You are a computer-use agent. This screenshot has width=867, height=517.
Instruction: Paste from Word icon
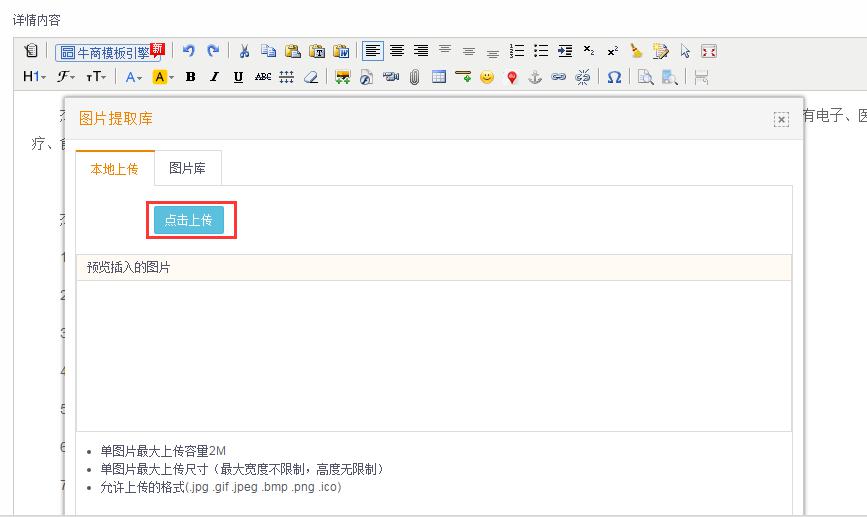(x=341, y=51)
